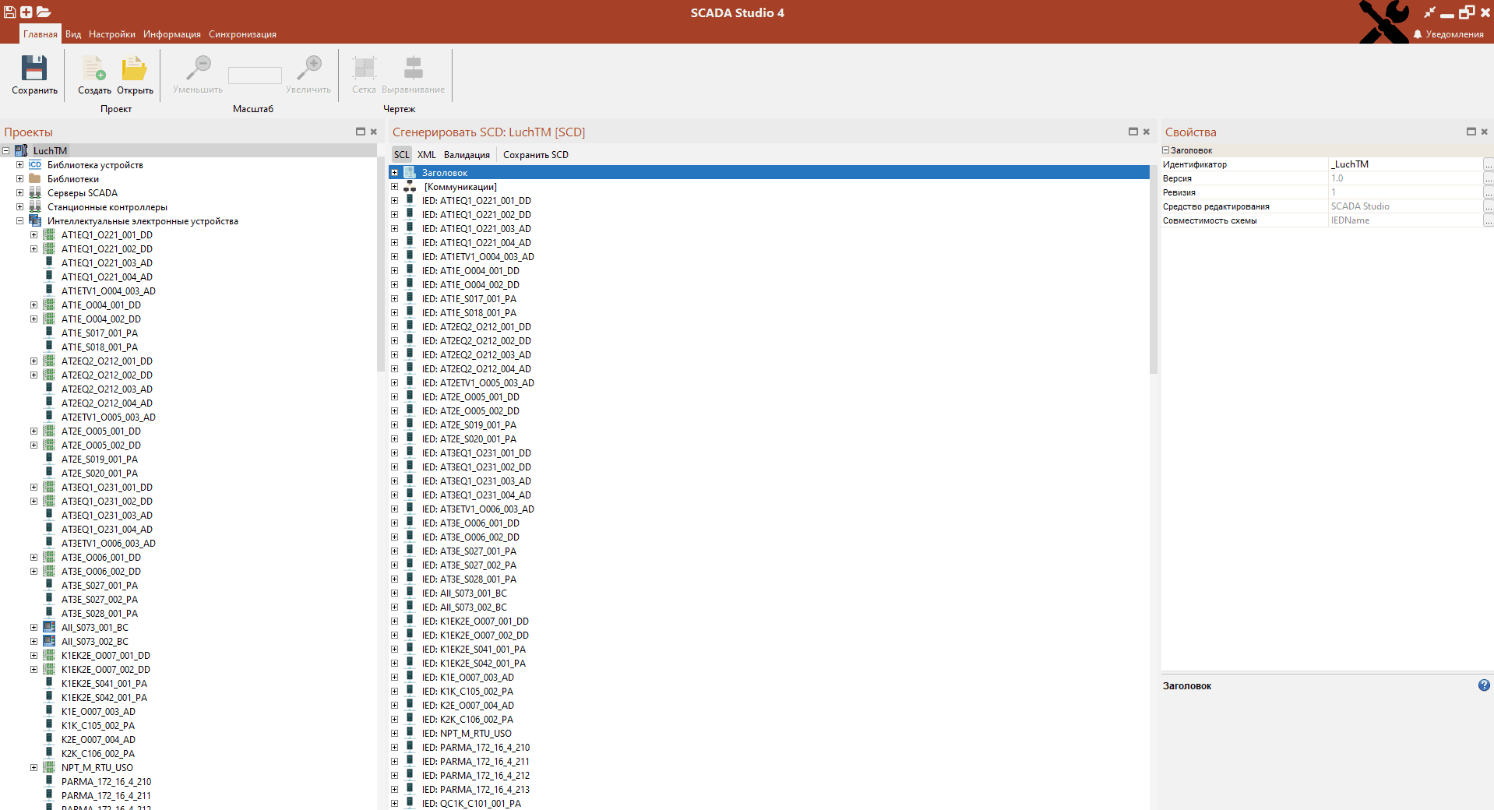Click the quick-access open folder icon in title bar

pyautogui.click(x=43, y=12)
